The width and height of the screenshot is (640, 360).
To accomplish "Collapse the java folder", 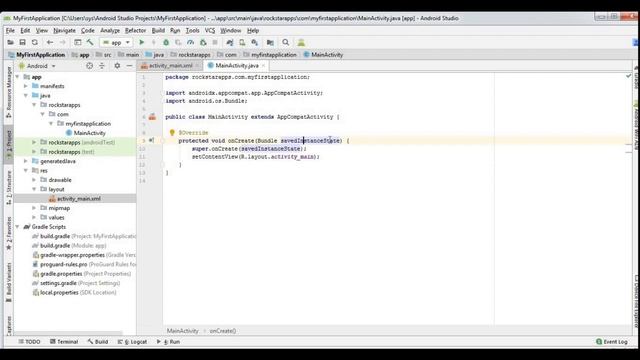I will coord(26,96).
